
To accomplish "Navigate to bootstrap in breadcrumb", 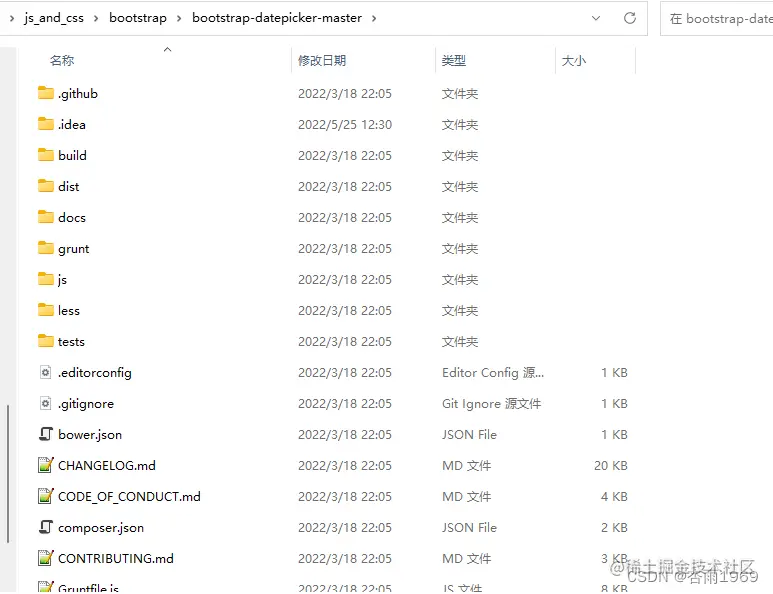I will point(138,18).
